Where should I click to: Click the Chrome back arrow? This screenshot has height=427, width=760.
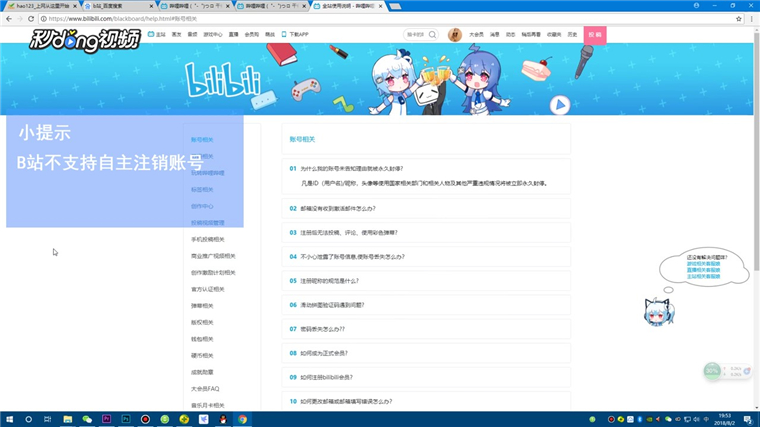pyautogui.click(x=9, y=19)
